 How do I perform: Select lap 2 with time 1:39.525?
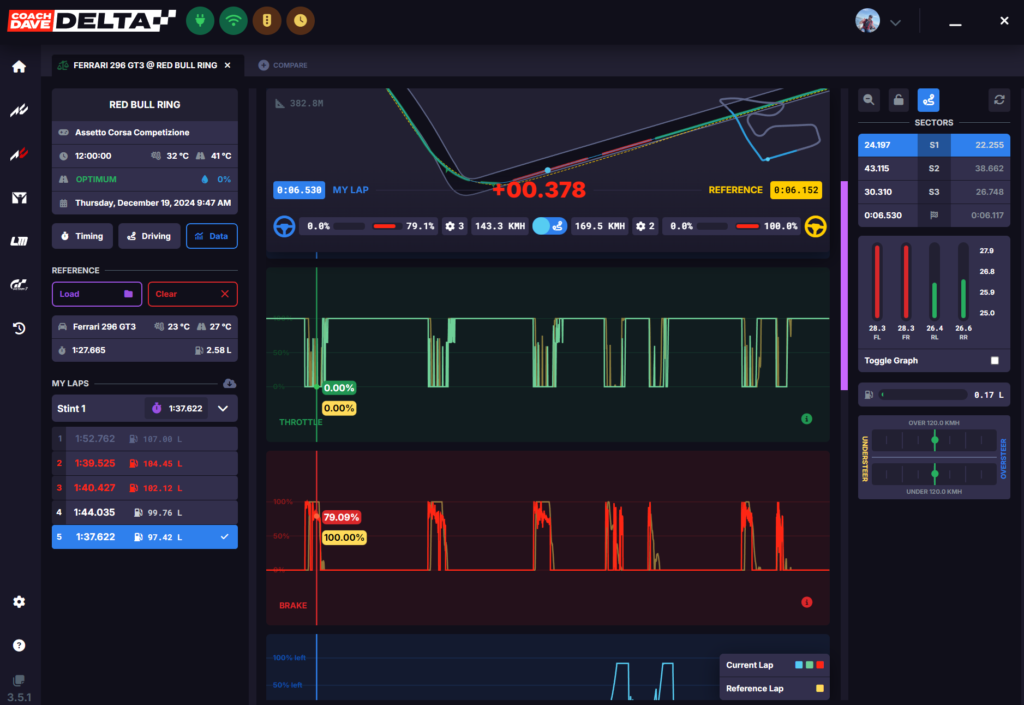[145, 463]
